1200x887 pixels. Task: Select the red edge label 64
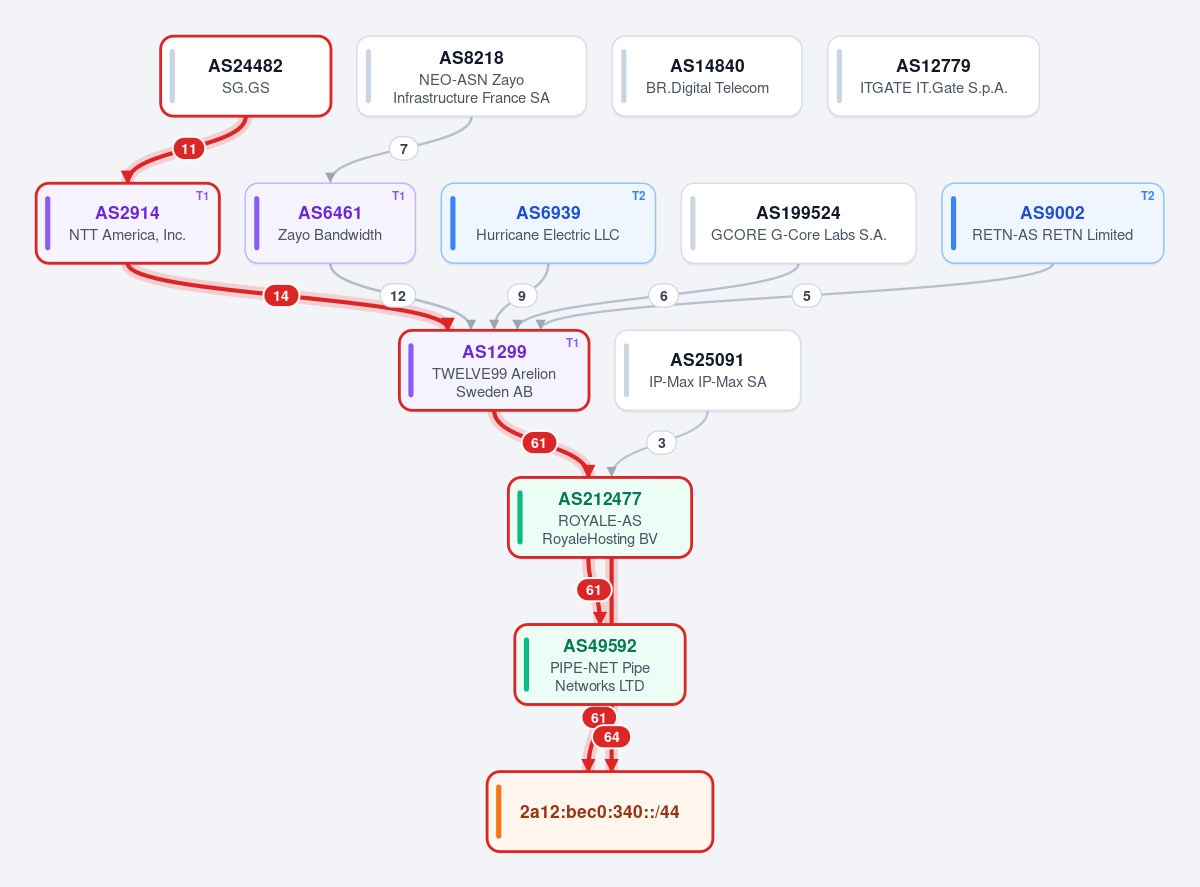tap(611, 737)
